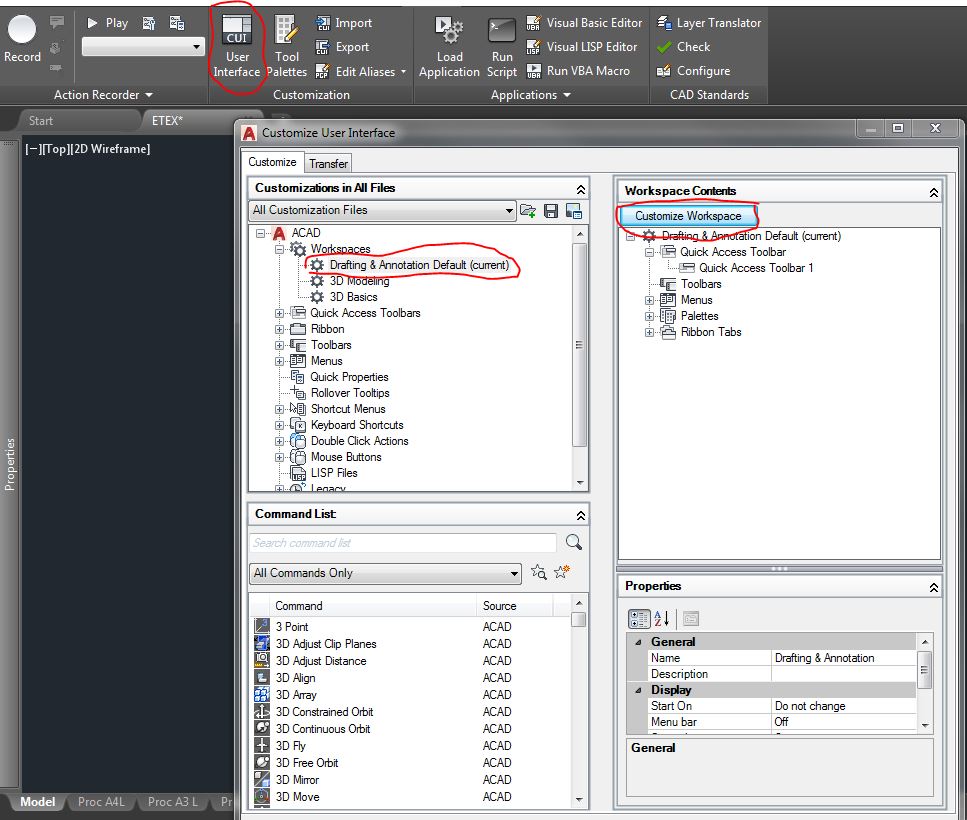Save all current customization files icon
This screenshot has height=820, width=967.
click(x=551, y=211)
